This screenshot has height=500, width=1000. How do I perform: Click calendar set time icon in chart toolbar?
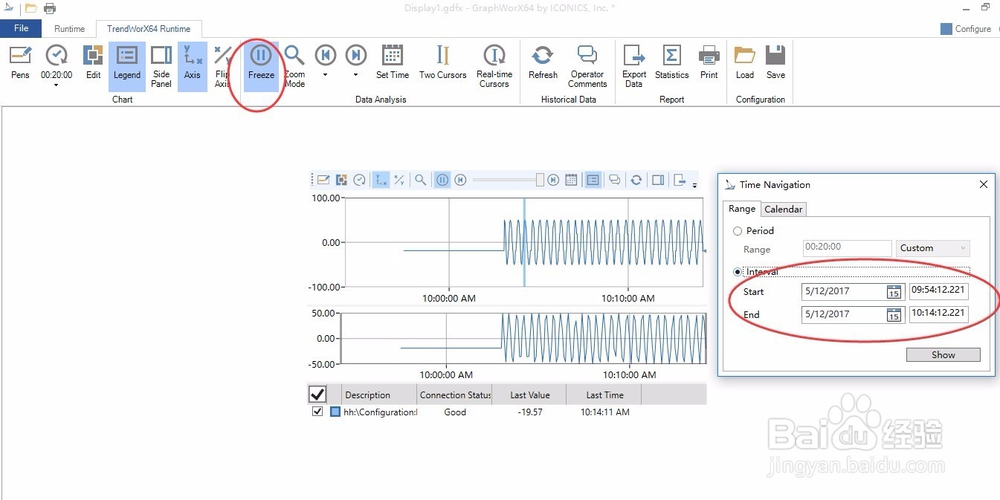[571, 180]
